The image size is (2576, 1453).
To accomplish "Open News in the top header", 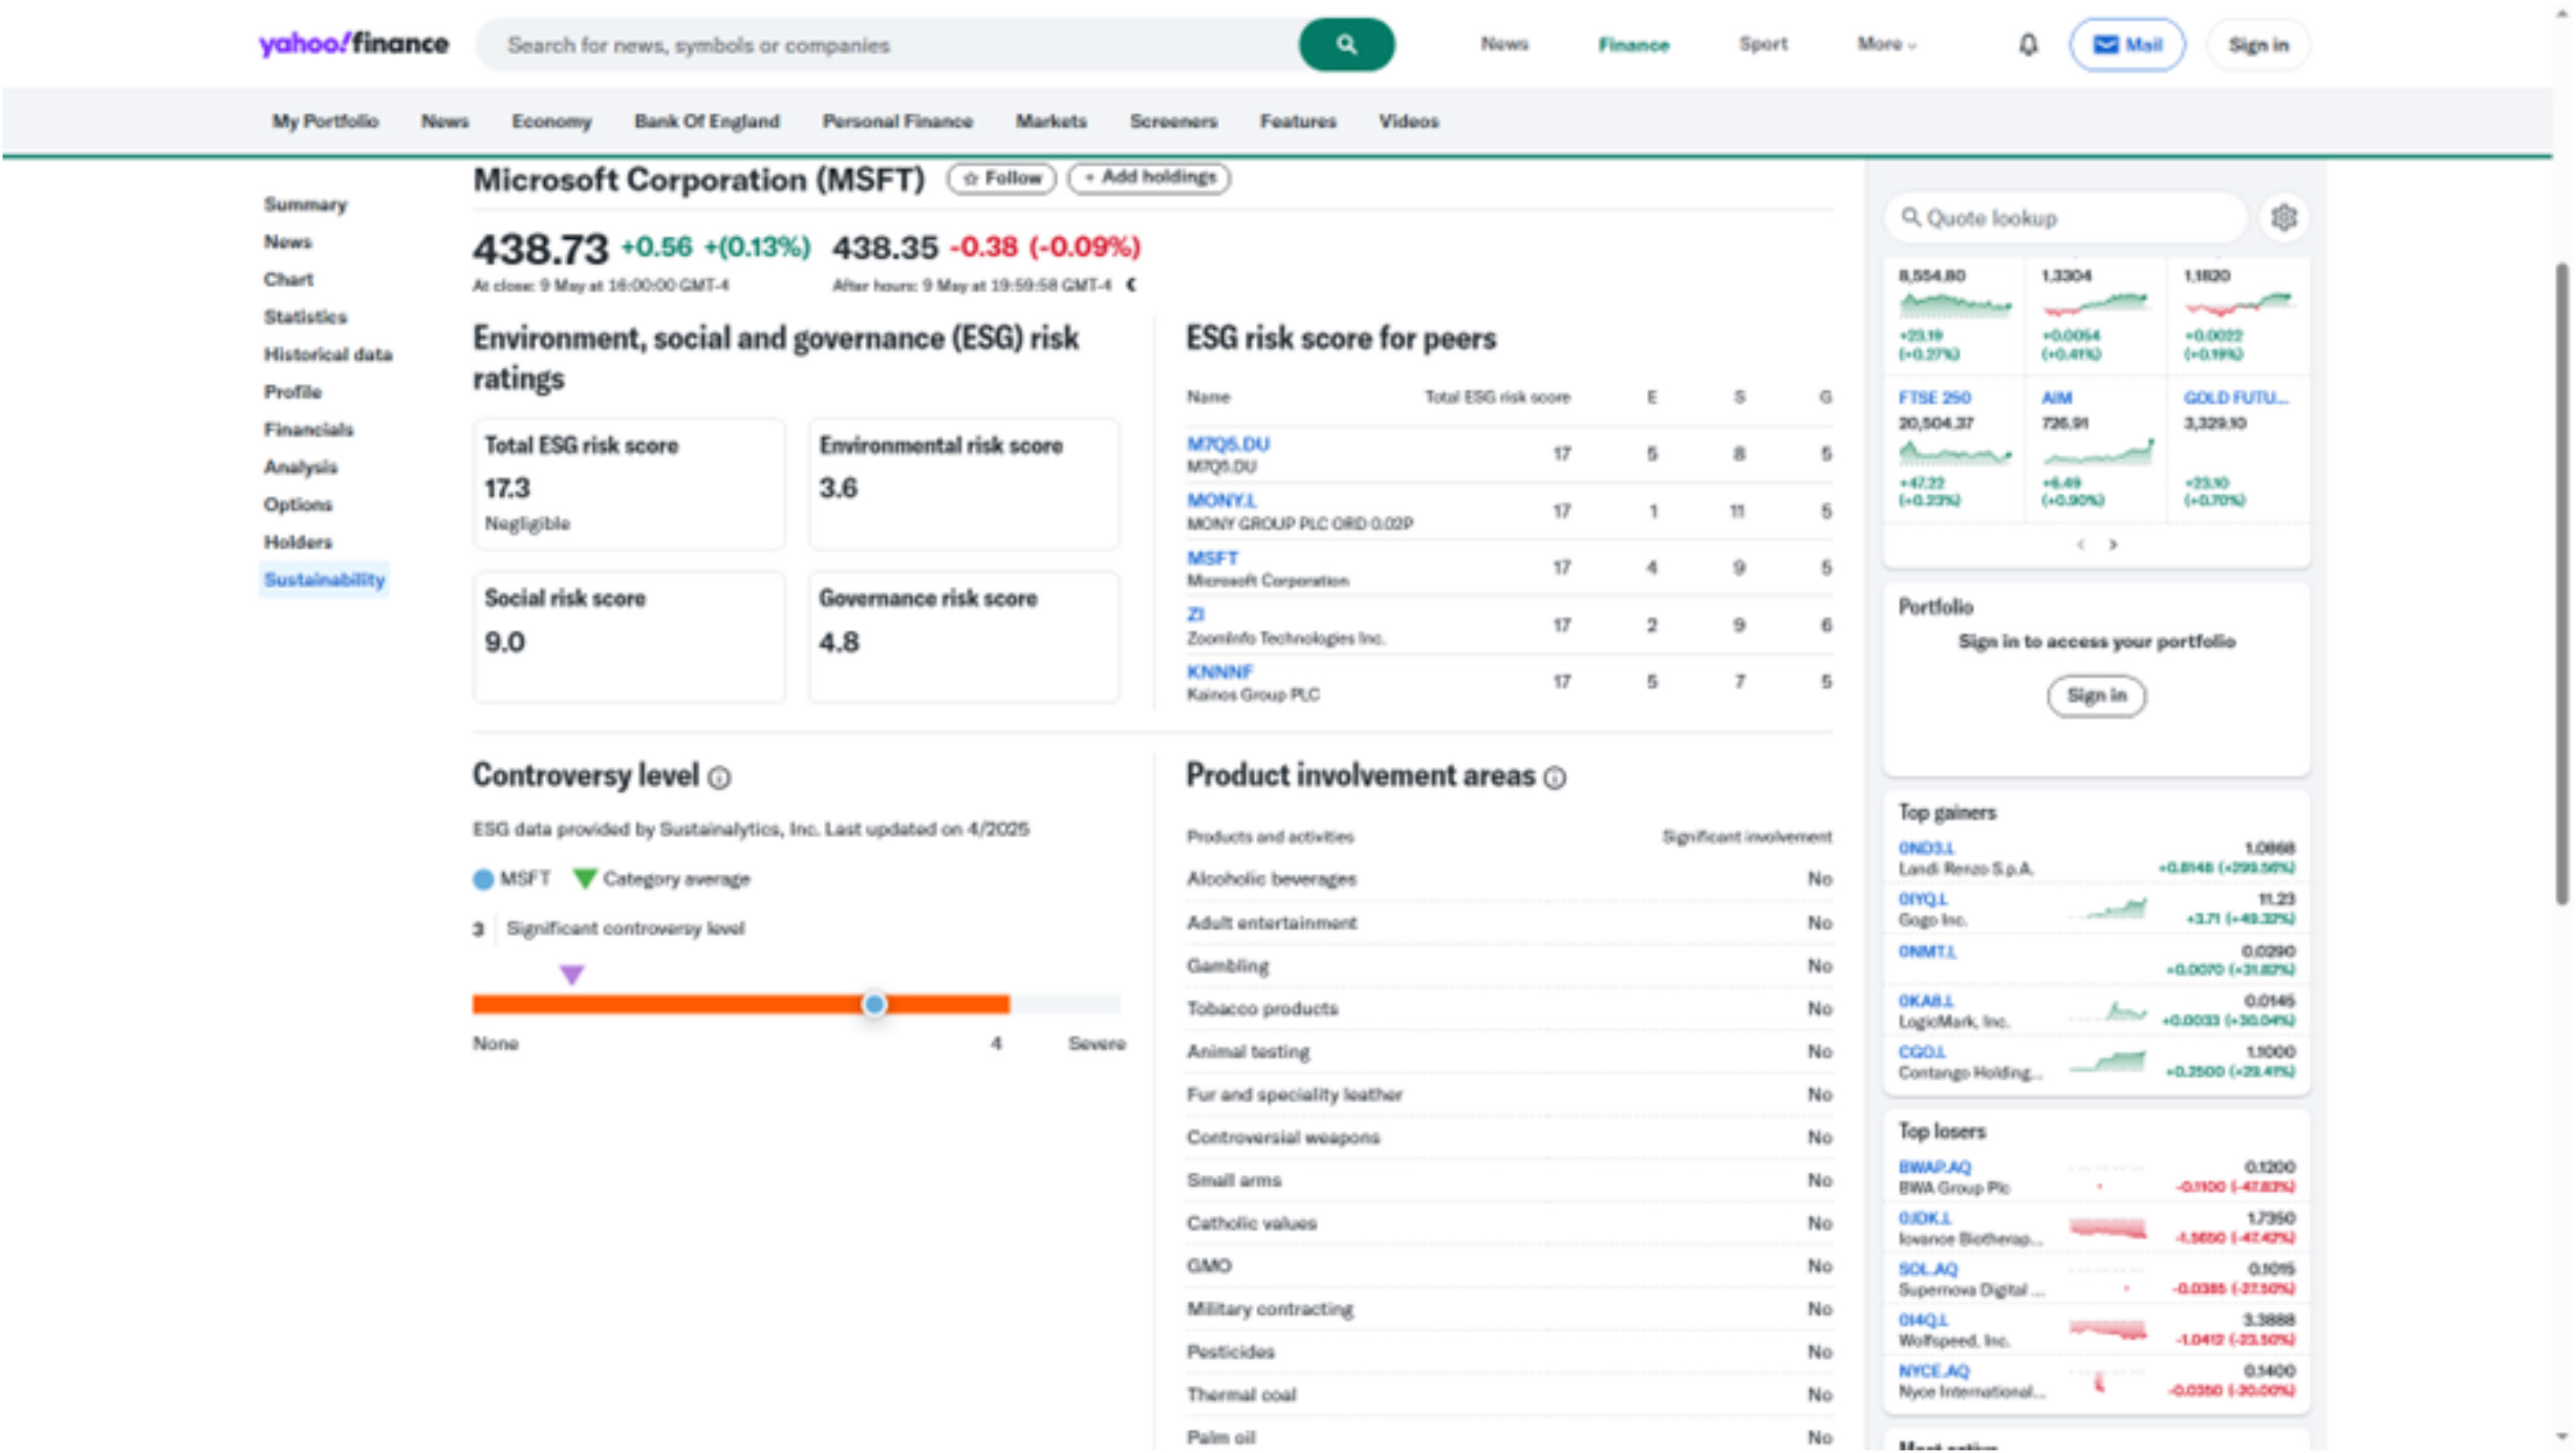I will tap(1504, 44).
